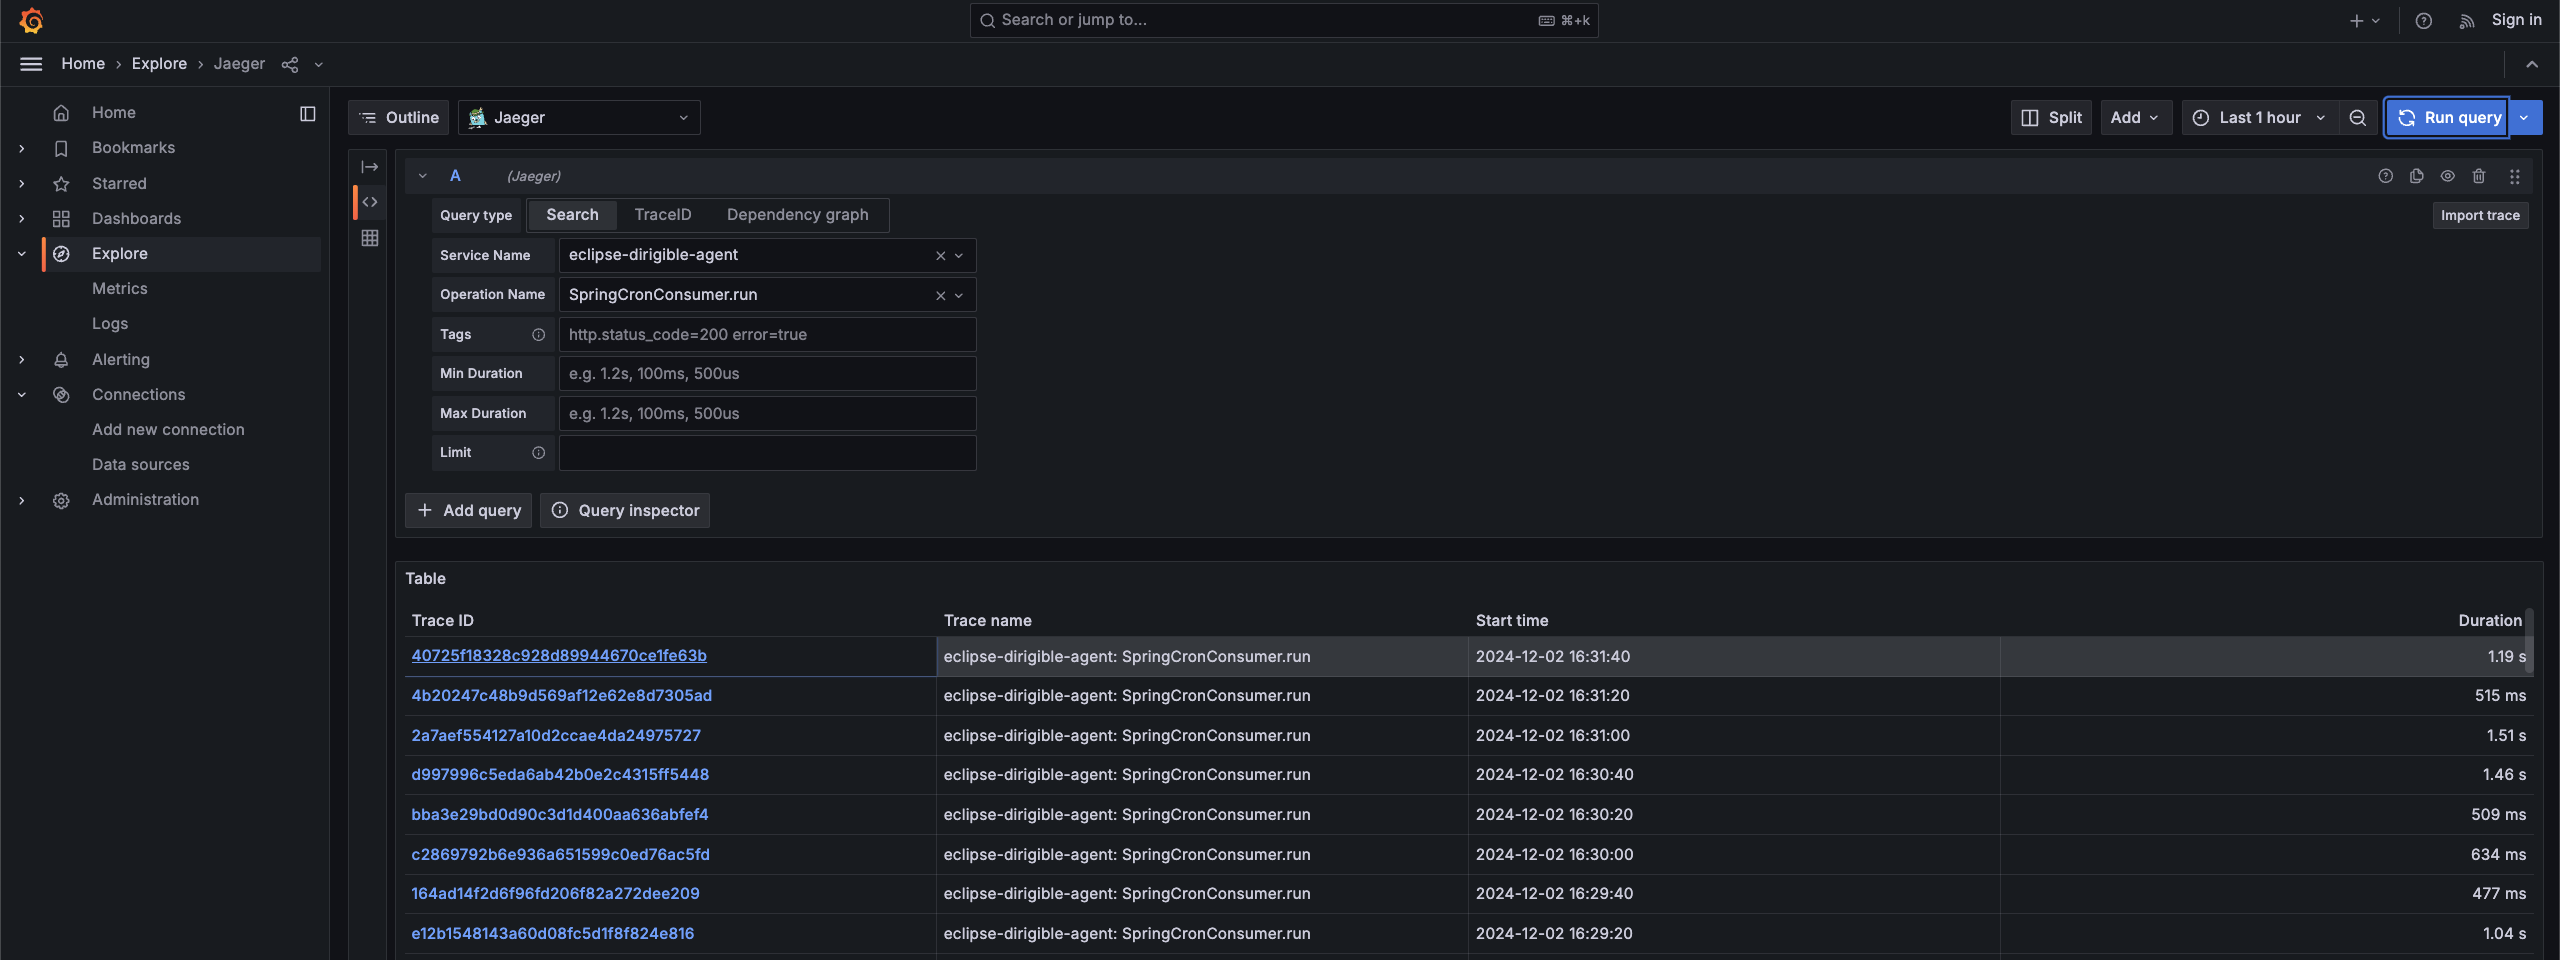Viewport: 2560px width, 960px height.
Task: Expand the Alerting section
Action: click(22, 360)
